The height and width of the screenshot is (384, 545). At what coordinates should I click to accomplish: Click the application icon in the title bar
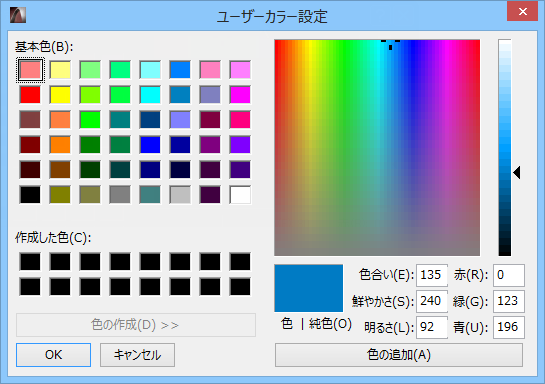pos(18,15)
